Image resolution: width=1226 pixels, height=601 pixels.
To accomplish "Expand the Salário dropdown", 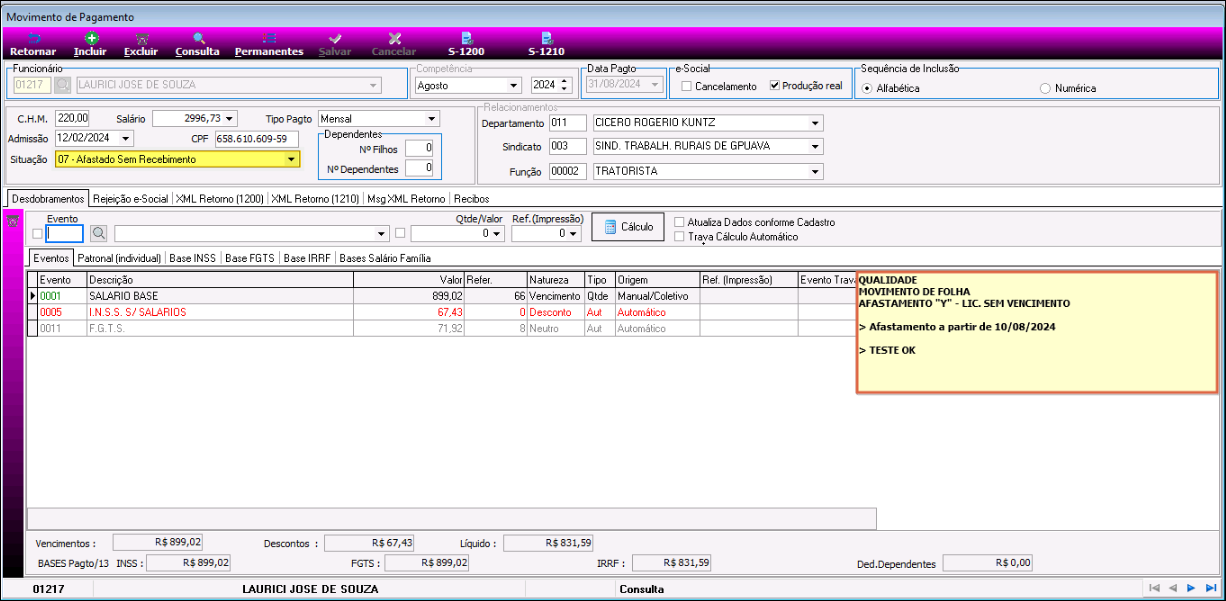I will point(231,118).
